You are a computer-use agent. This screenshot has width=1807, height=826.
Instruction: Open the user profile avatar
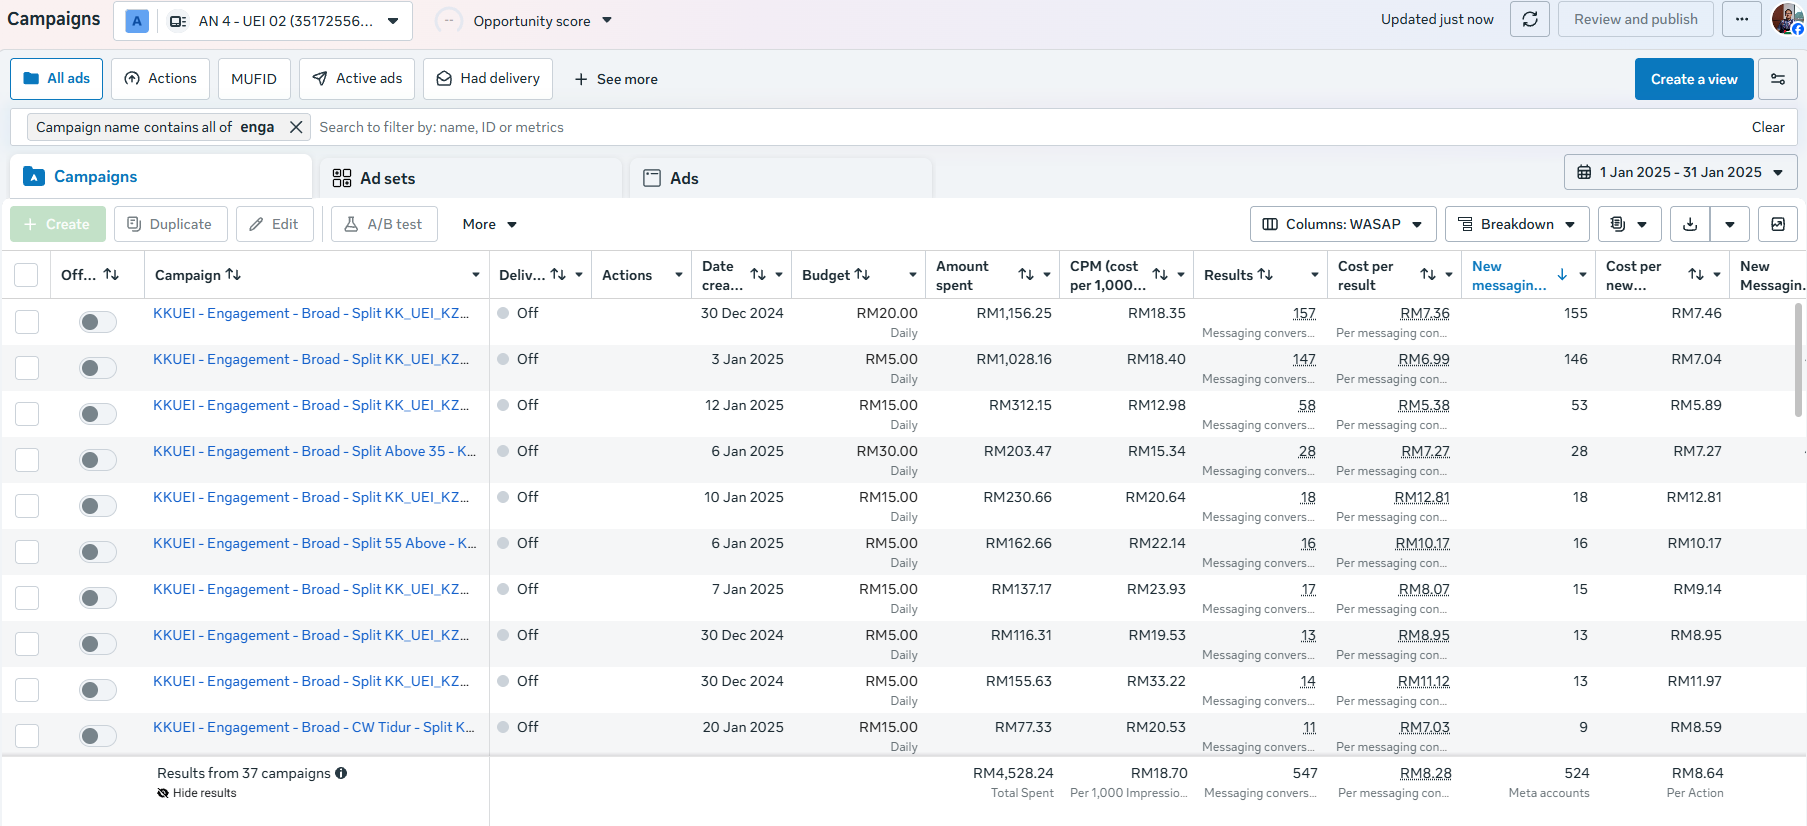point(1786,19)
